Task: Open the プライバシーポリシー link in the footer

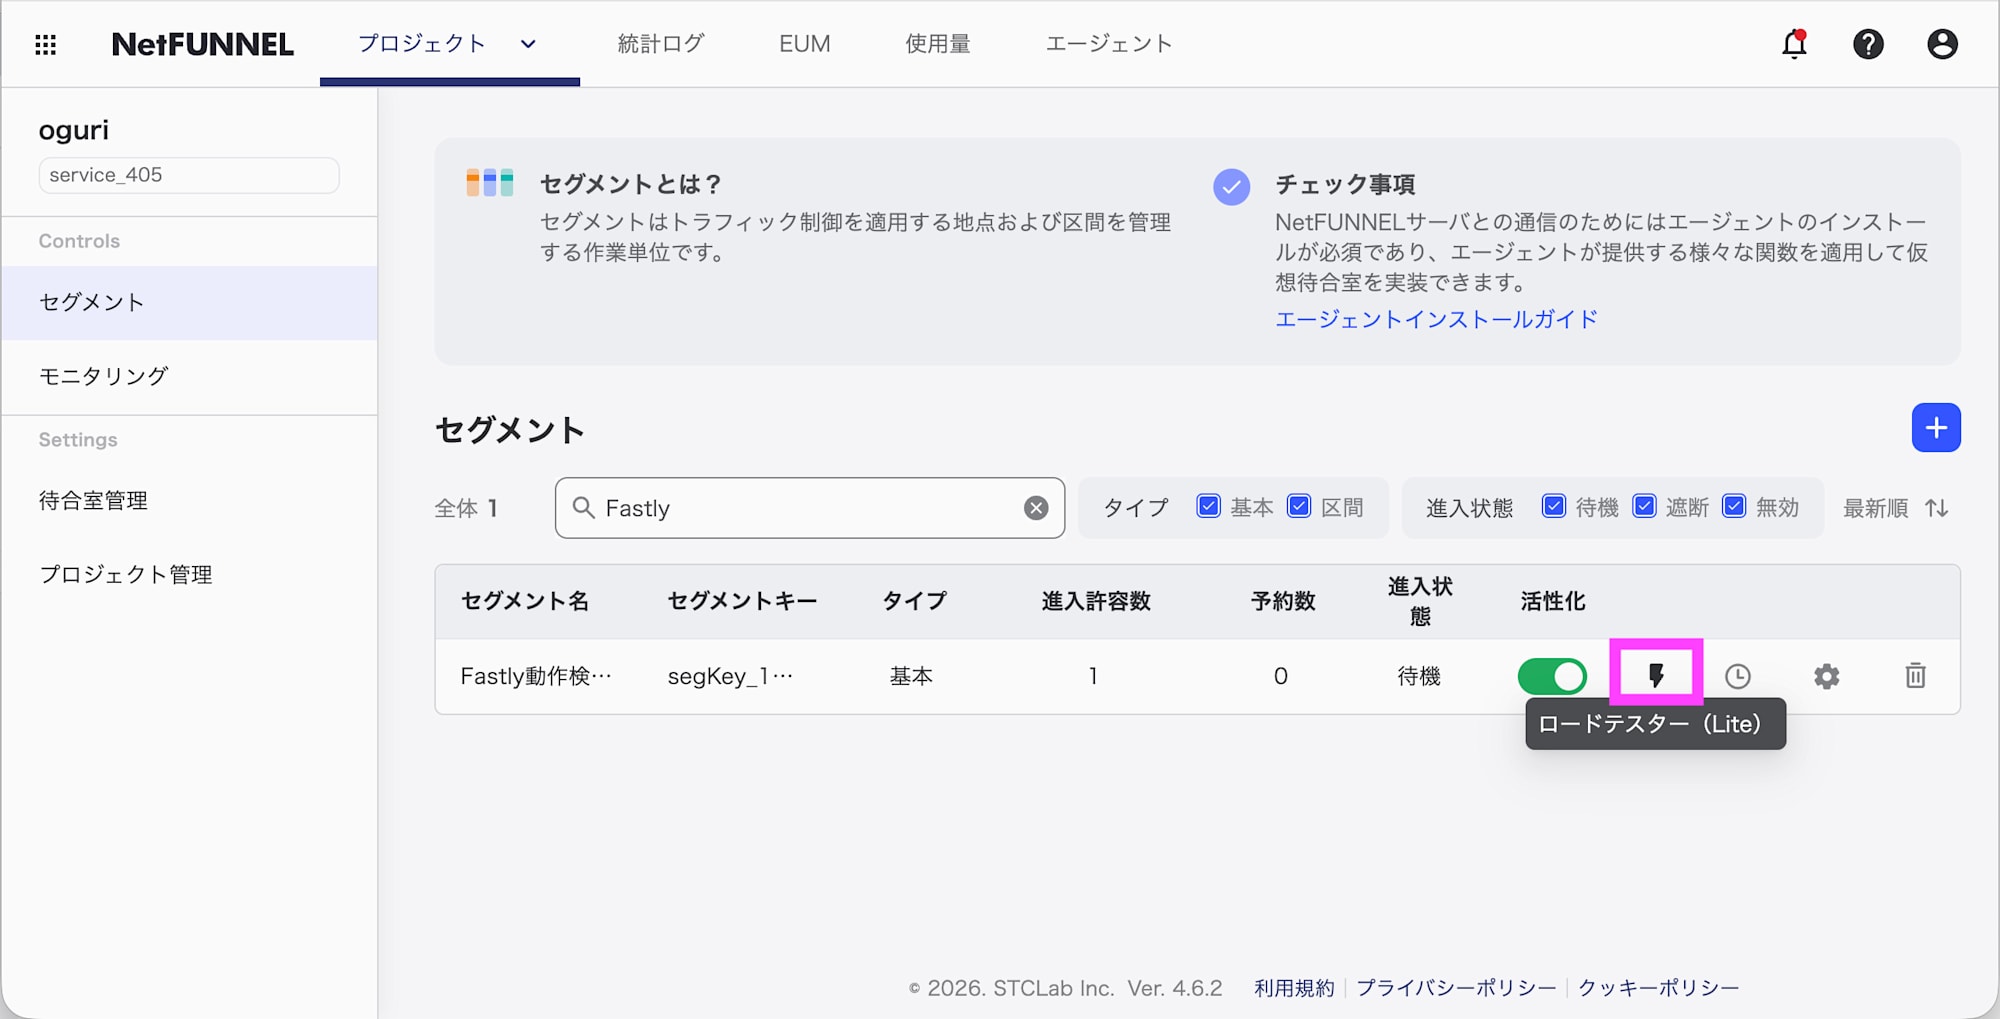Action: click(1458, 988)
